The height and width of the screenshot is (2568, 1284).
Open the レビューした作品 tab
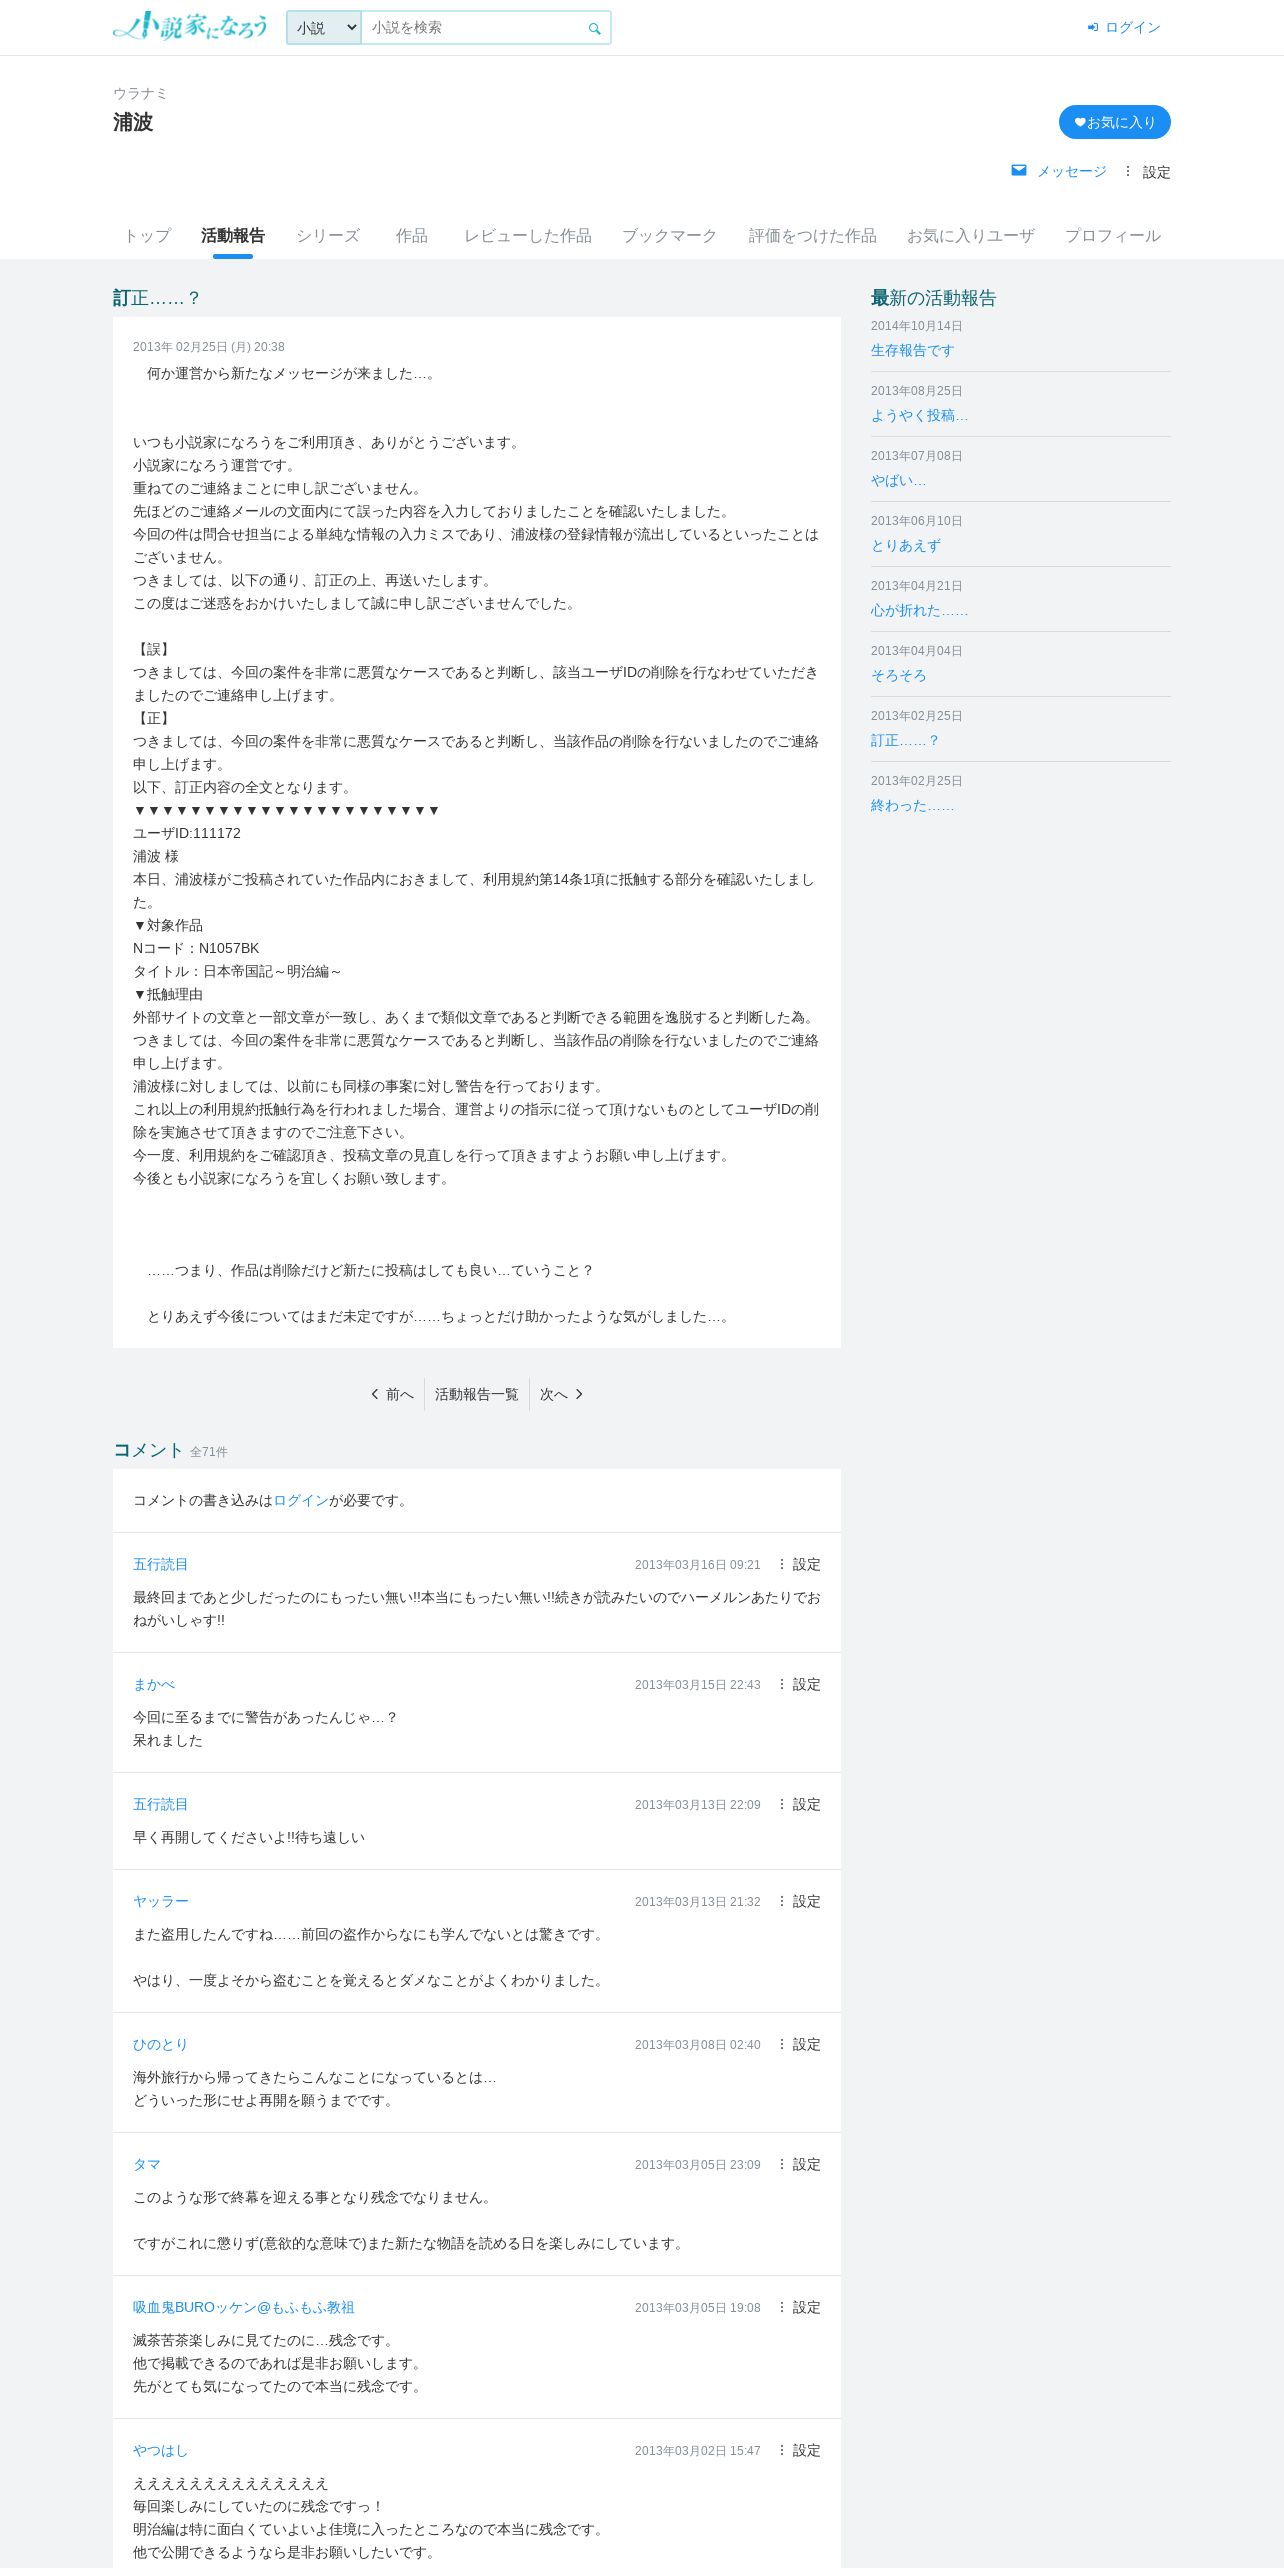[x=528, y=236]
